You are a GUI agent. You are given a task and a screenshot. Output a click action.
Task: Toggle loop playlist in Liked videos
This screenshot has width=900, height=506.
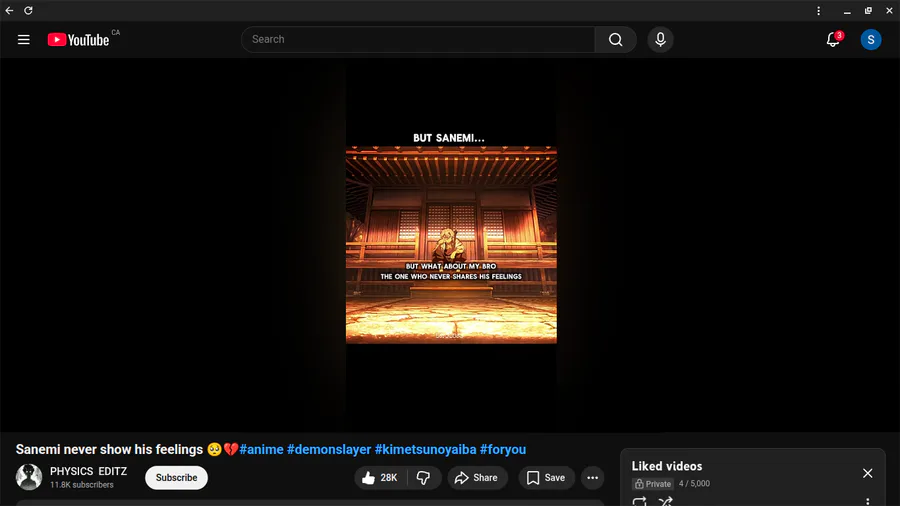coord(639,501)
